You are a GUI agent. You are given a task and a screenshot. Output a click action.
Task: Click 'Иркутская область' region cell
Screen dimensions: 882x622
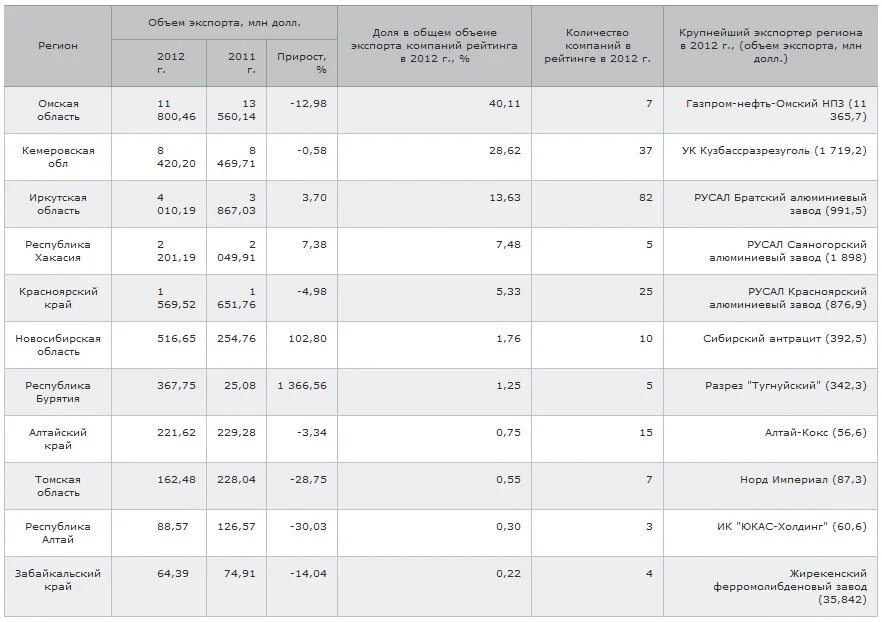58,204
